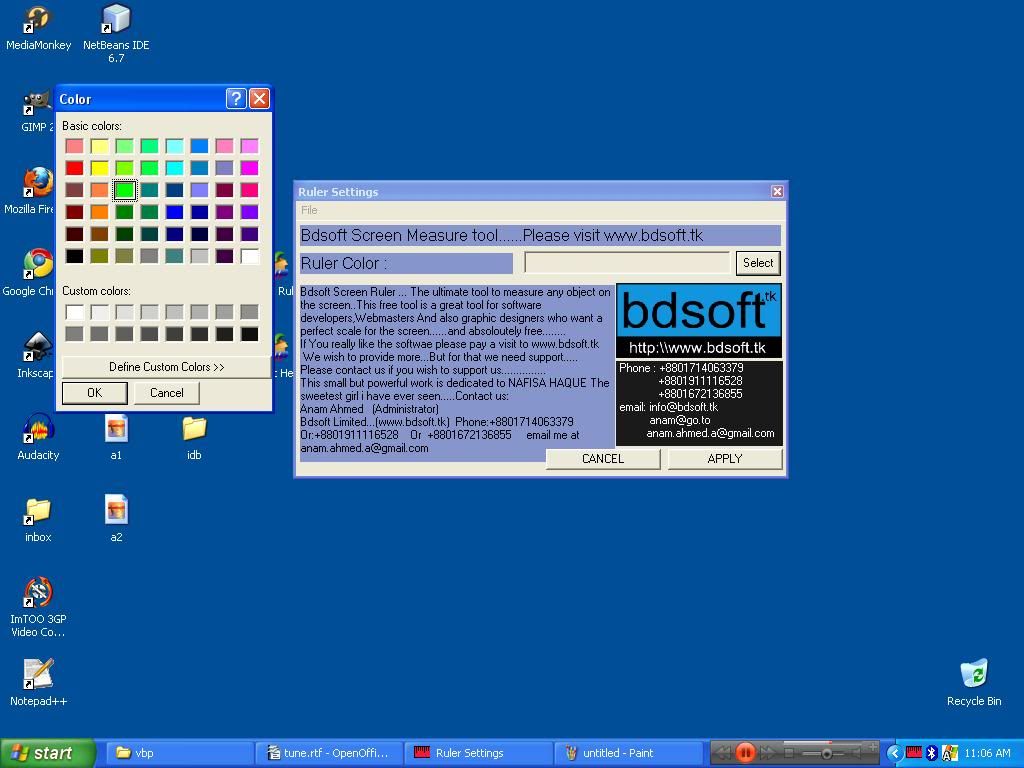The width and height of the screenshot is (1024, 768).
Task: Switch to untitled - Paint taskbar item
Action: (x=618, y=753)
